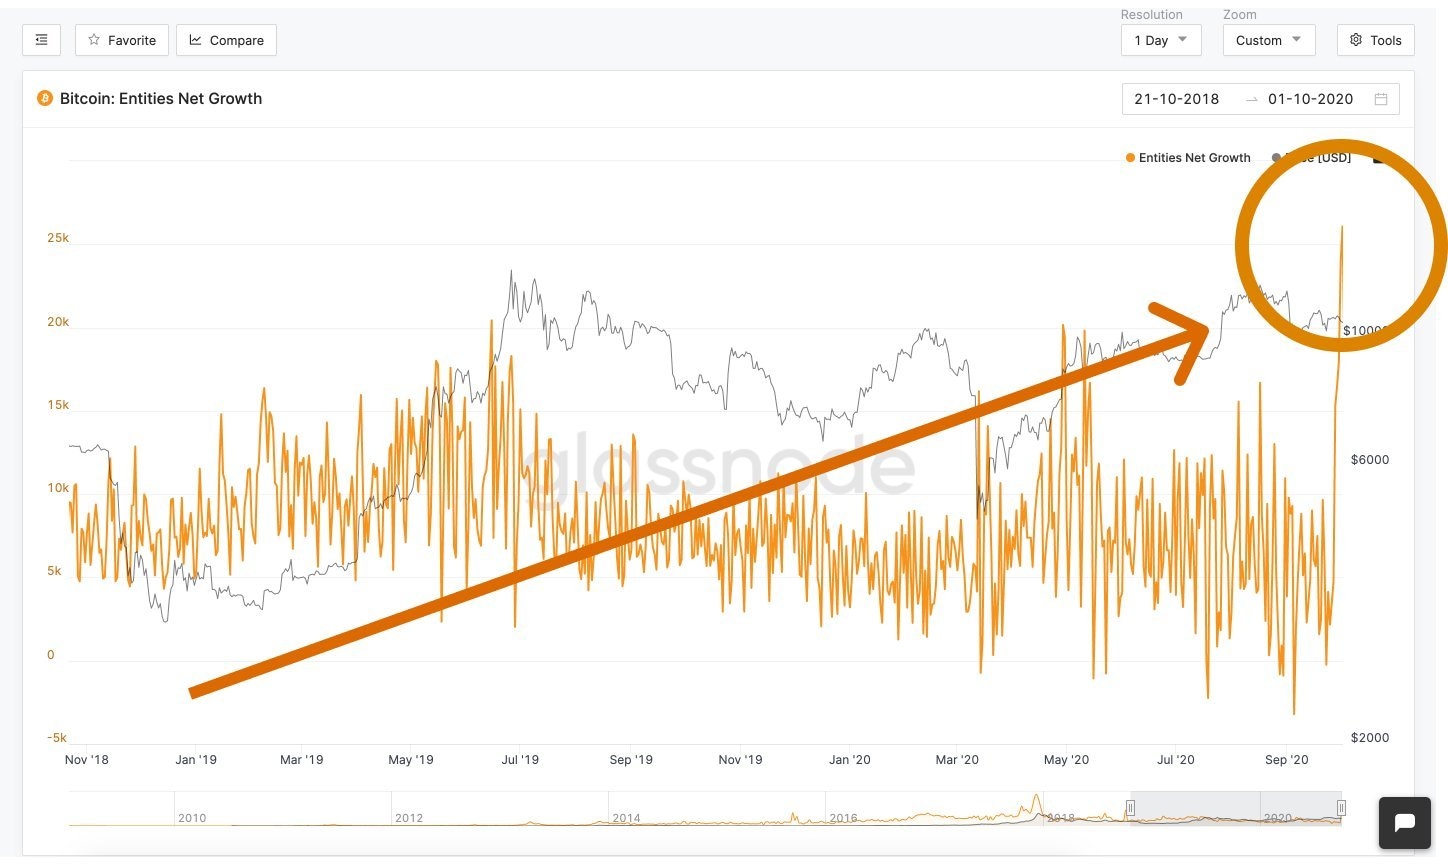Viewport: 1448px width, 868px height.
Task: Click the right handle of the timeline minimap selector
Action: [x=1342, y=808]
